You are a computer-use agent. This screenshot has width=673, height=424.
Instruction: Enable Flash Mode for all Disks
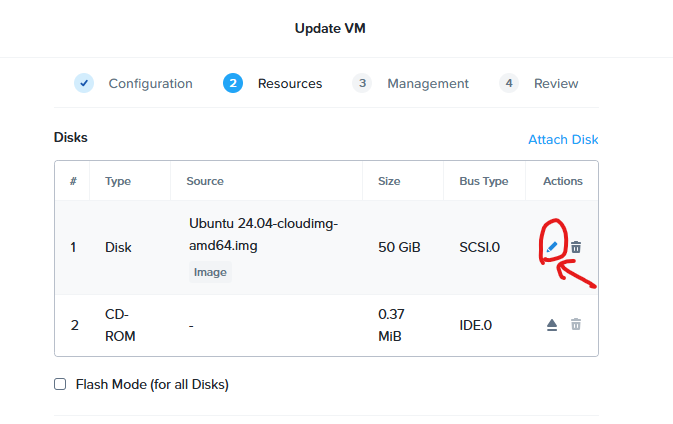[60, 384]
